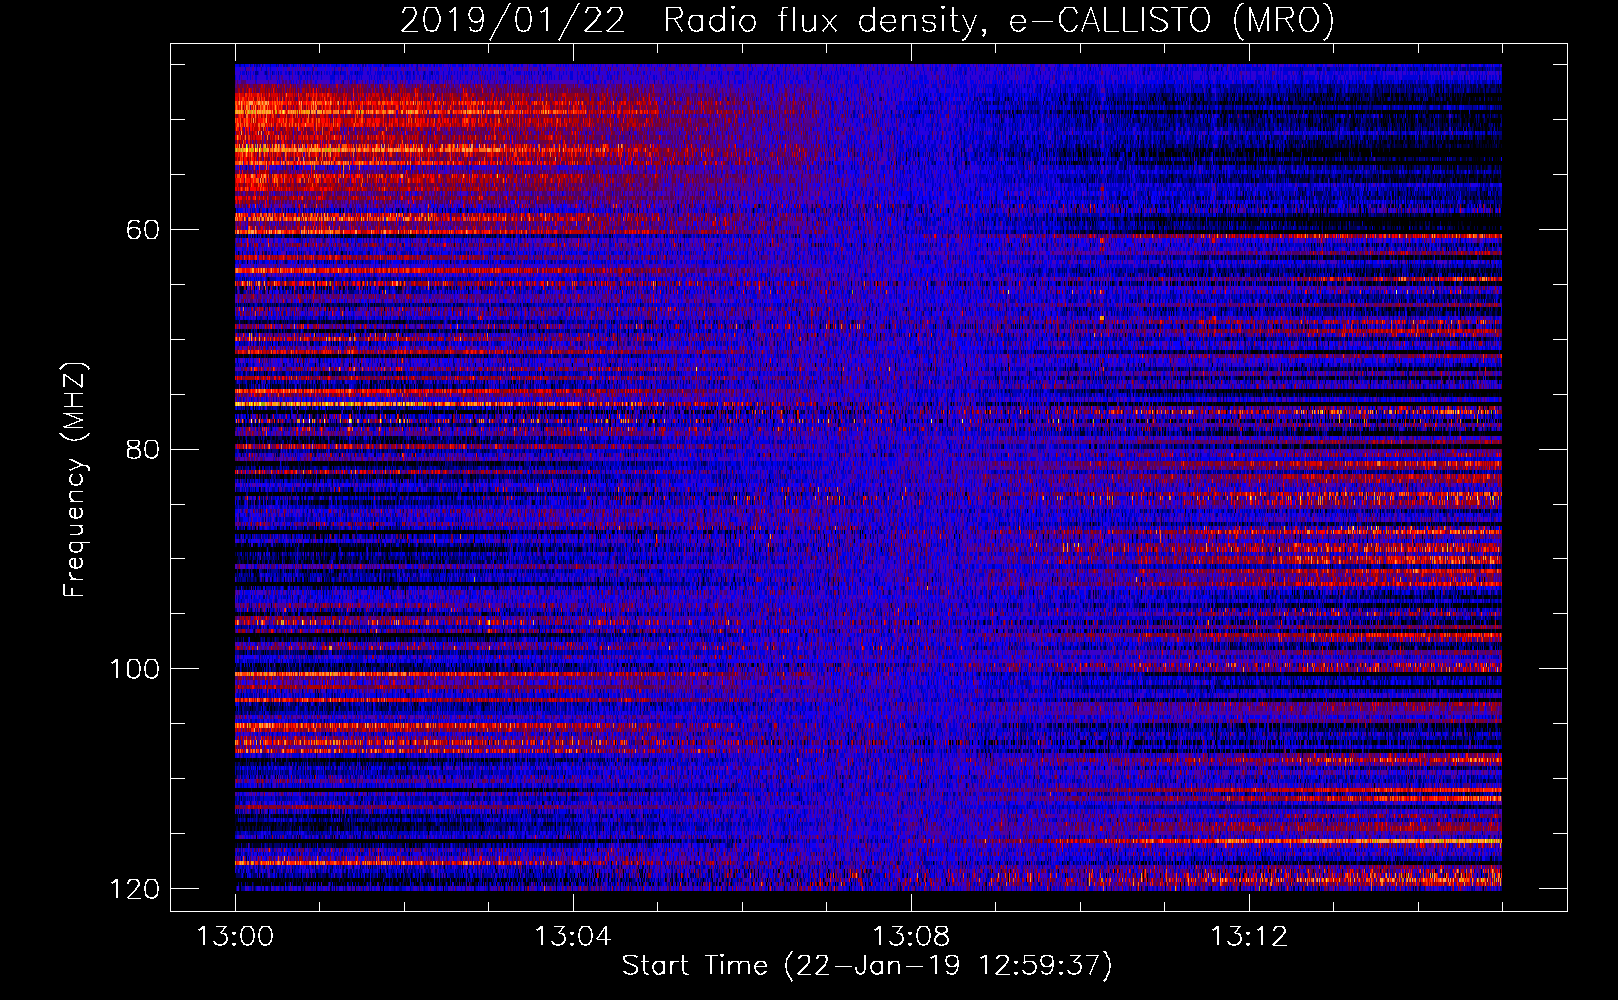The width and height of the screenshot is (1618, 1000).
Task: Click the '100' frequency tick label
Action: click(135, 669)
